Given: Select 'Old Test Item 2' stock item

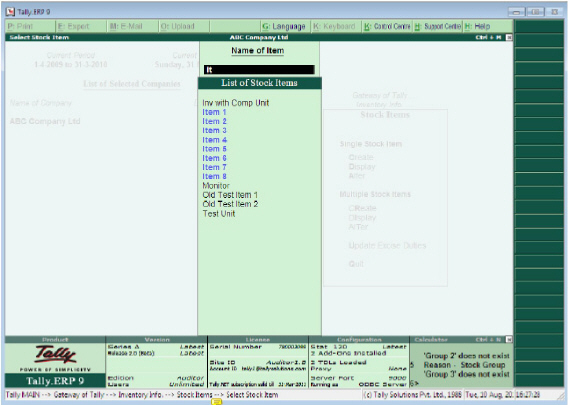Looking at the screenshot, I should (230, 204).
